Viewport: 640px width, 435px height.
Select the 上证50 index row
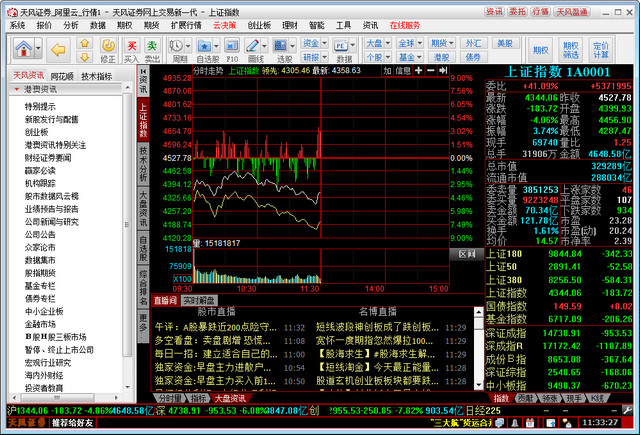pyautogui.click(x=559, y=267)
